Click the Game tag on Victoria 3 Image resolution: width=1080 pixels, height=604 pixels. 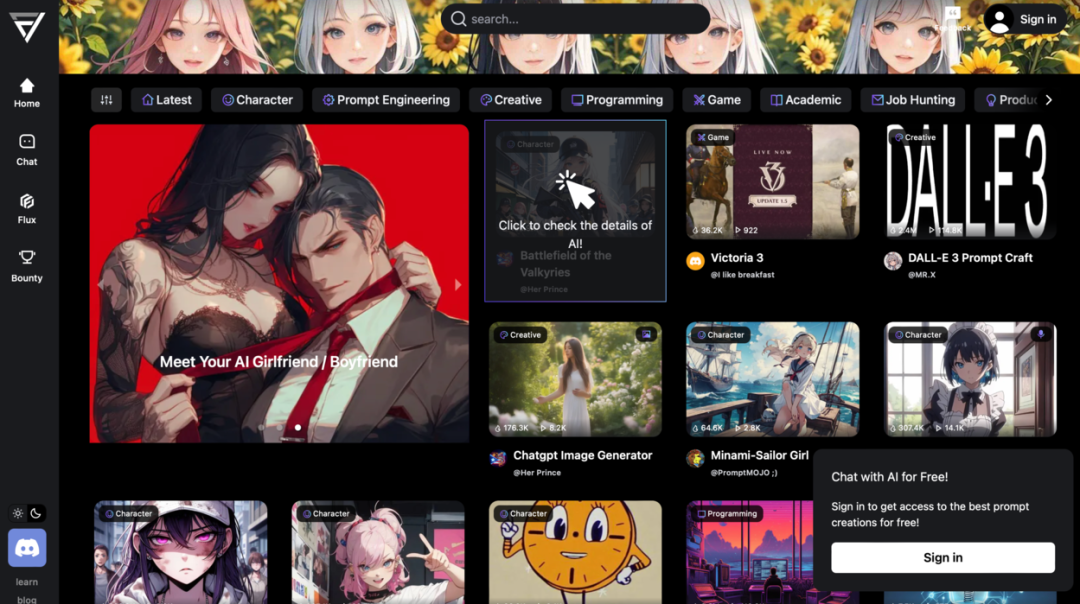713,137
